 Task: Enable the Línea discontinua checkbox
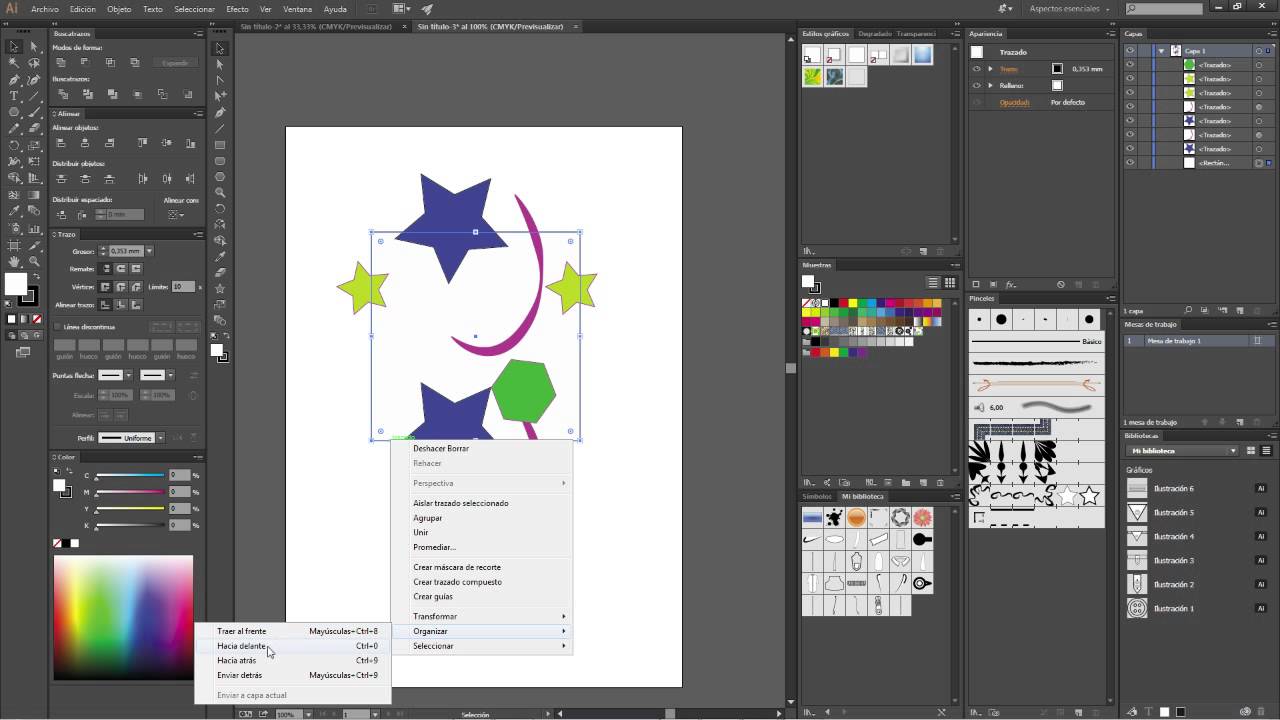pyautogui.click(x=57, y=327)
